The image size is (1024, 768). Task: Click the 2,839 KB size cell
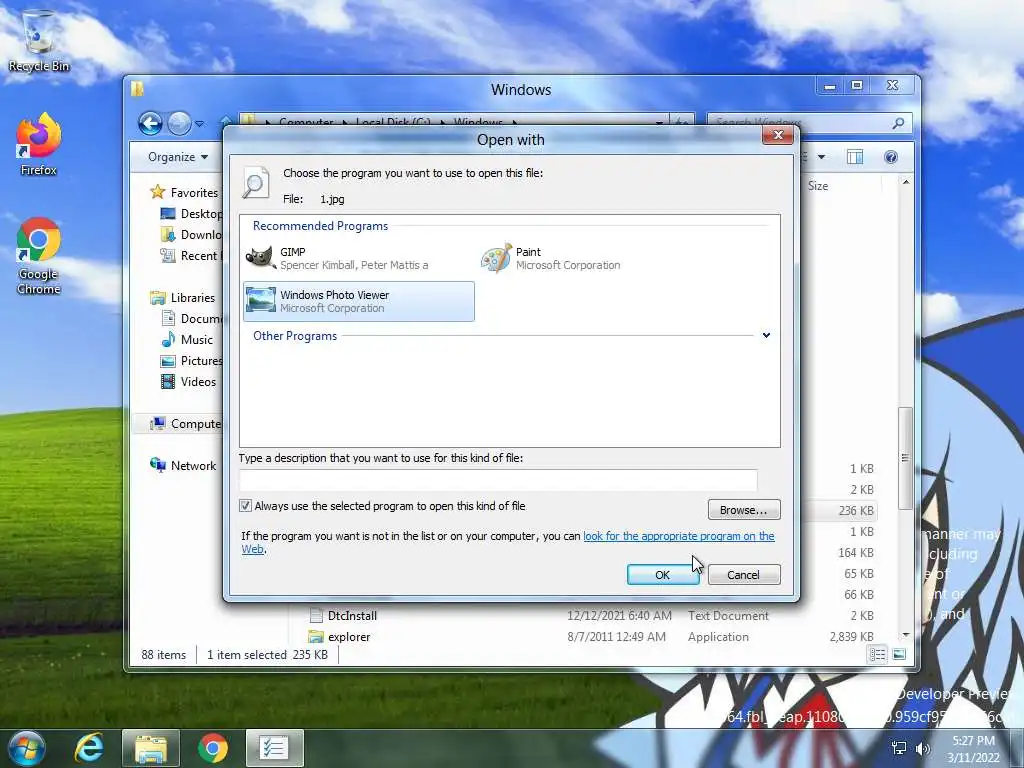point(851,636)
